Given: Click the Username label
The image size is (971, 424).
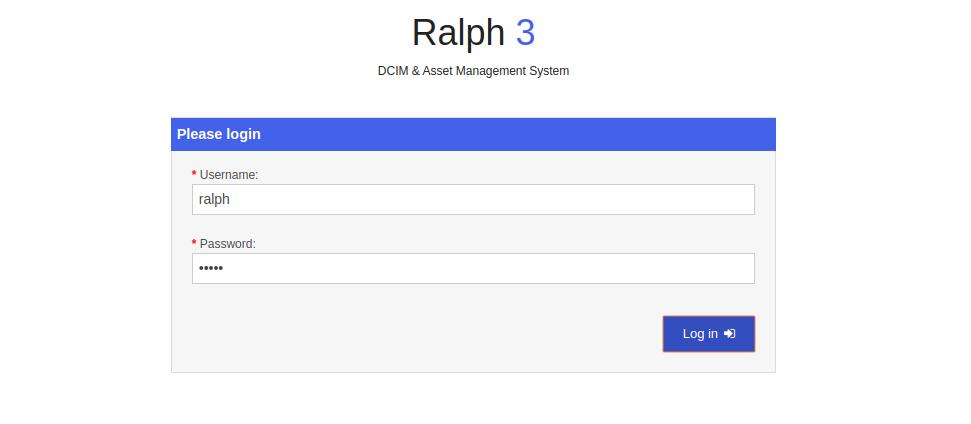Looking at the screenshot, I should pos(229,175).
